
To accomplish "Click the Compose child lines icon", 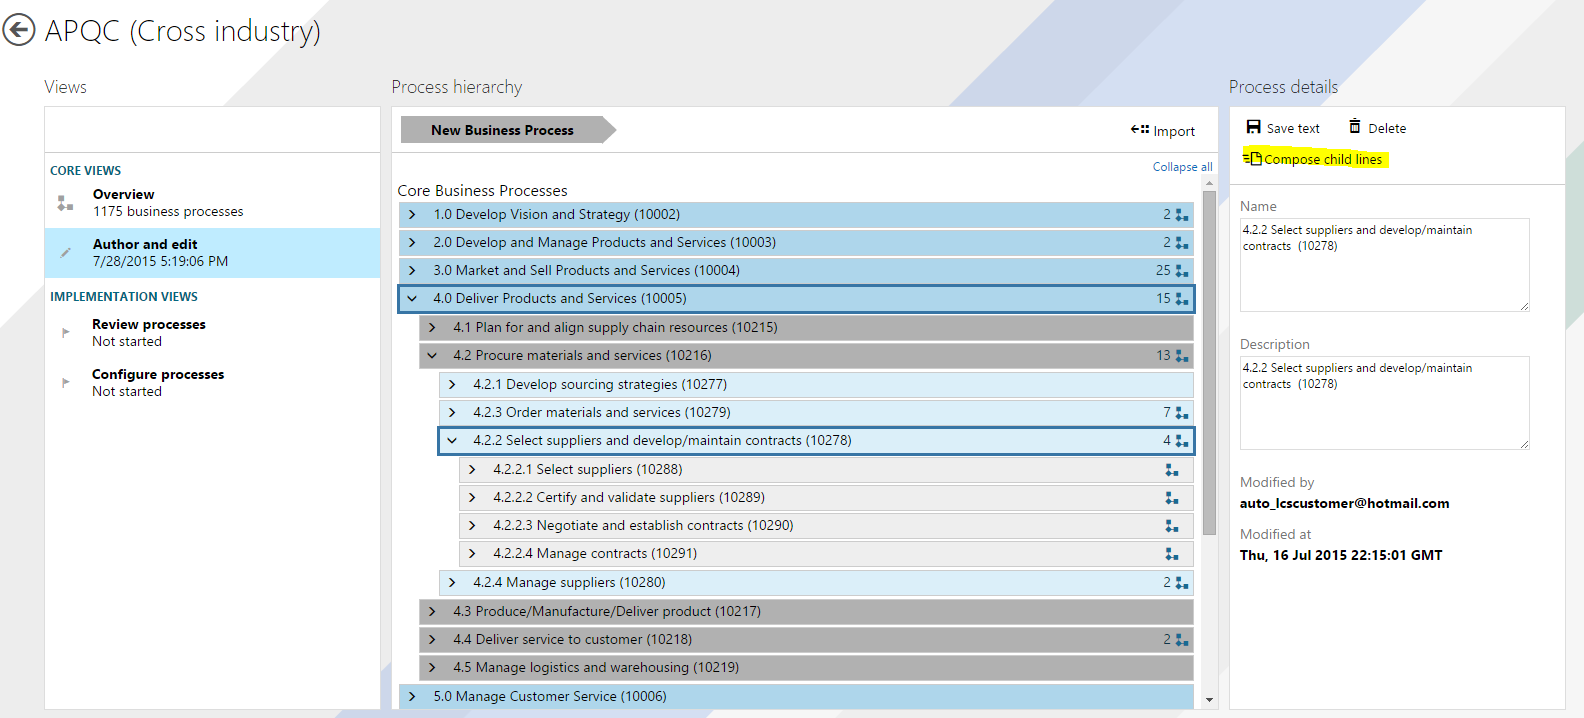I will click(1252, 158).
